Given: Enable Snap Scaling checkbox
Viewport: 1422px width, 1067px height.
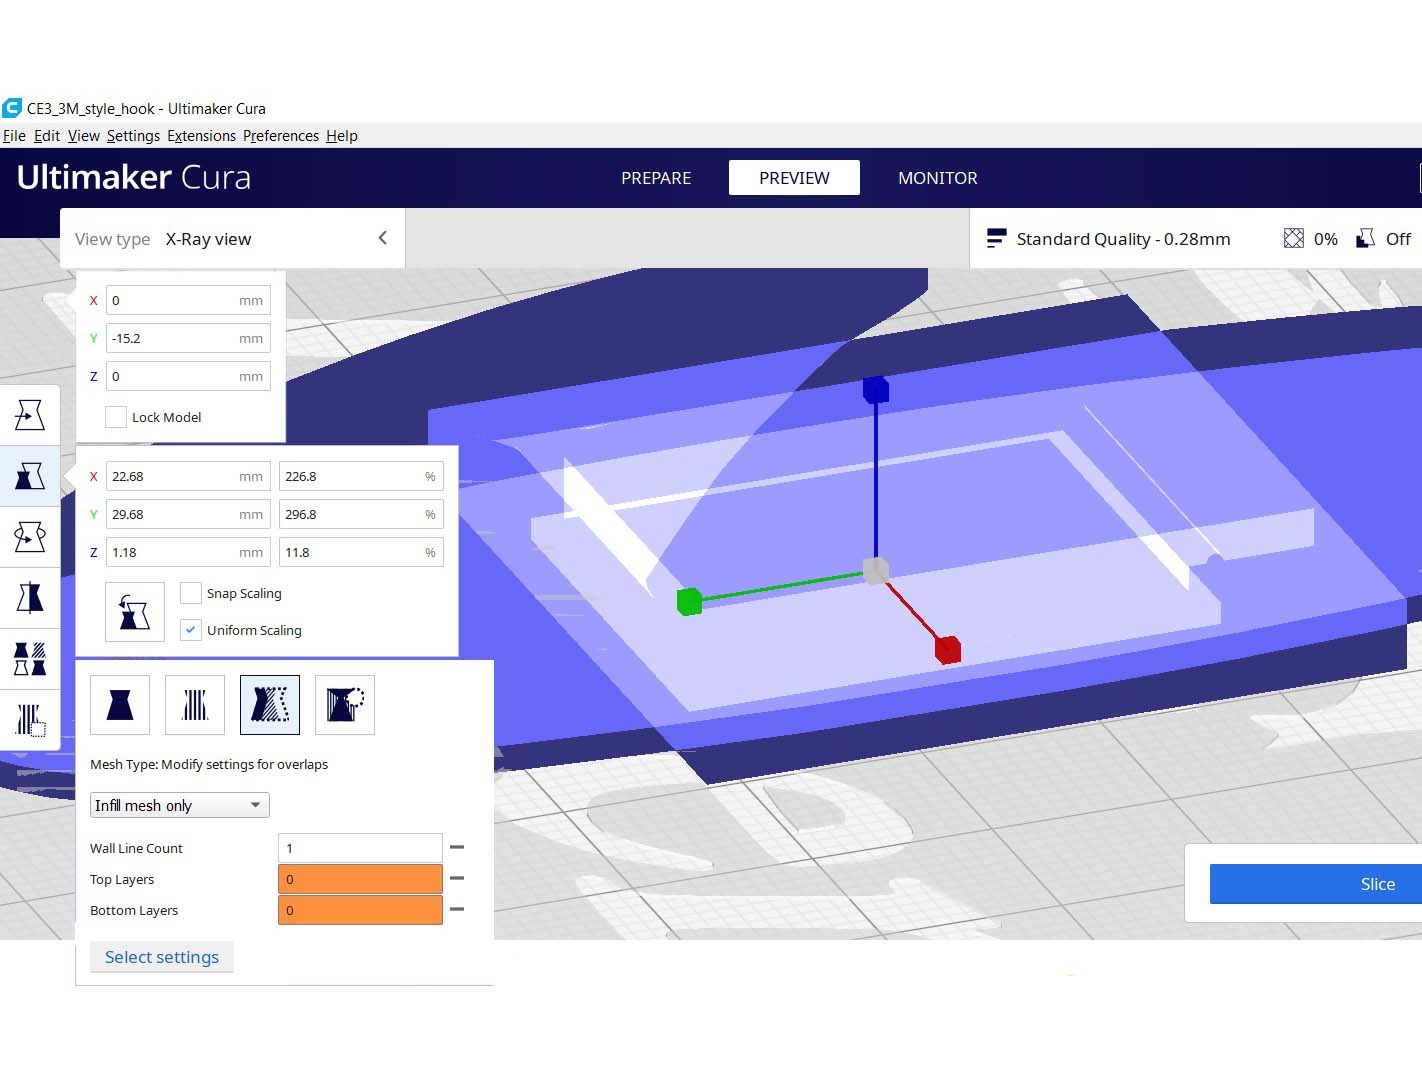Looking at the screenshot, I should click(190, 593).
